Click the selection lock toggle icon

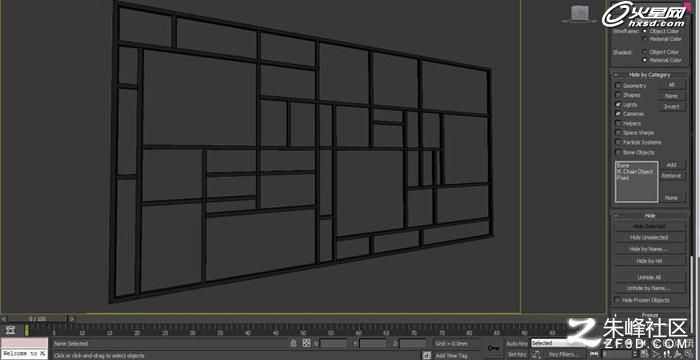pyautogui.click(x=293, y=343)
